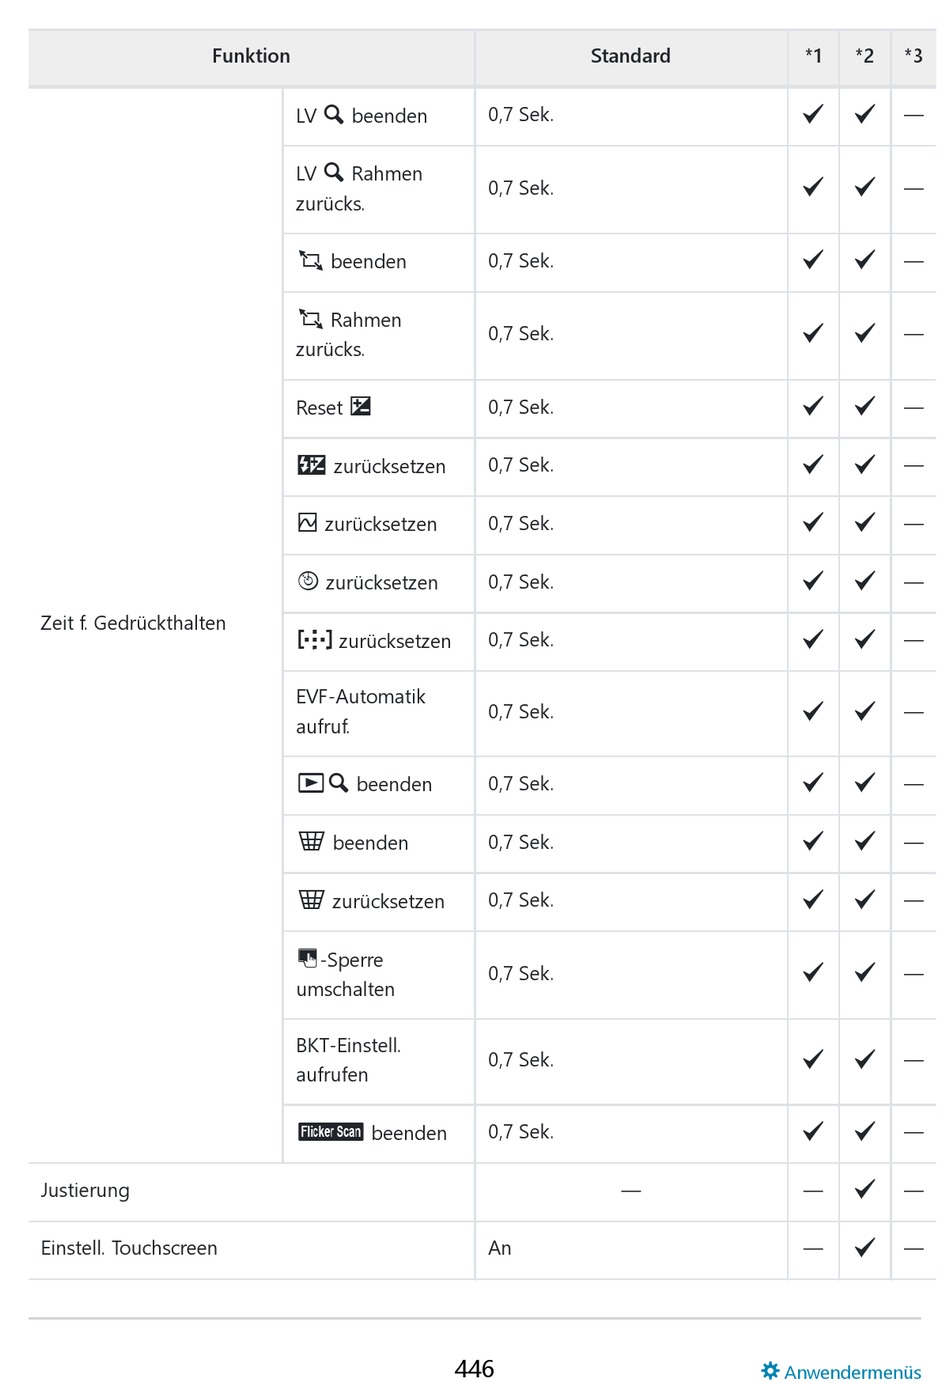Click page number 446

pos(474,1368)
